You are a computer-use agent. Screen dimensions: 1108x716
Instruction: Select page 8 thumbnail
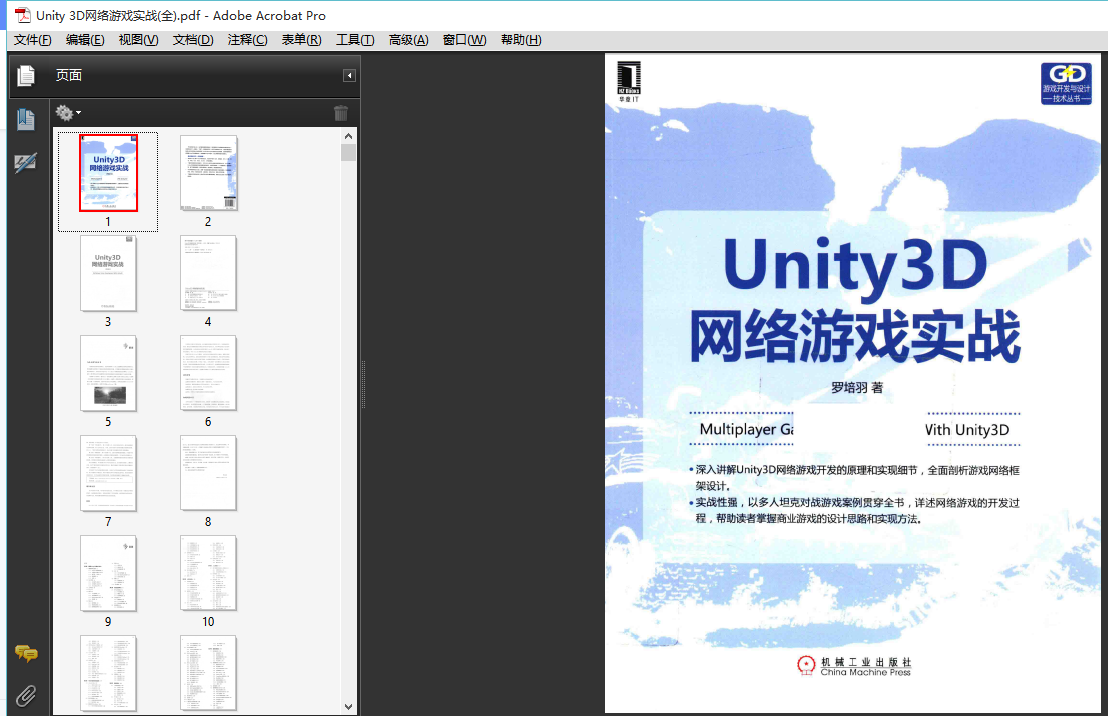[208, 474]
